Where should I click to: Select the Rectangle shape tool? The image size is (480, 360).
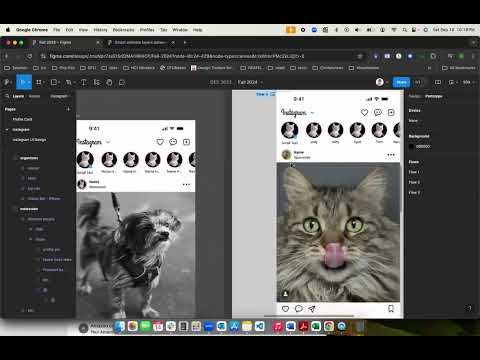tap(53, 82)
